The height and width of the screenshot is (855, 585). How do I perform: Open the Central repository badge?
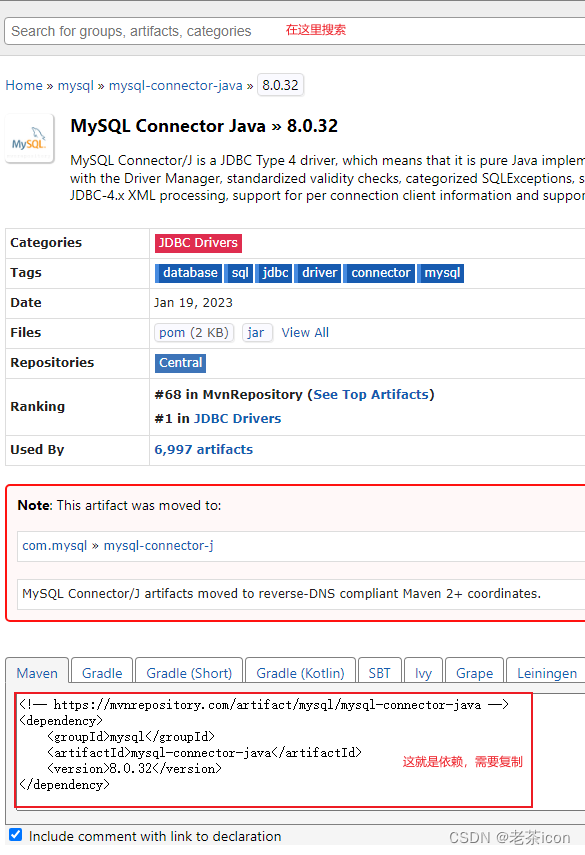tap(180, 363)
